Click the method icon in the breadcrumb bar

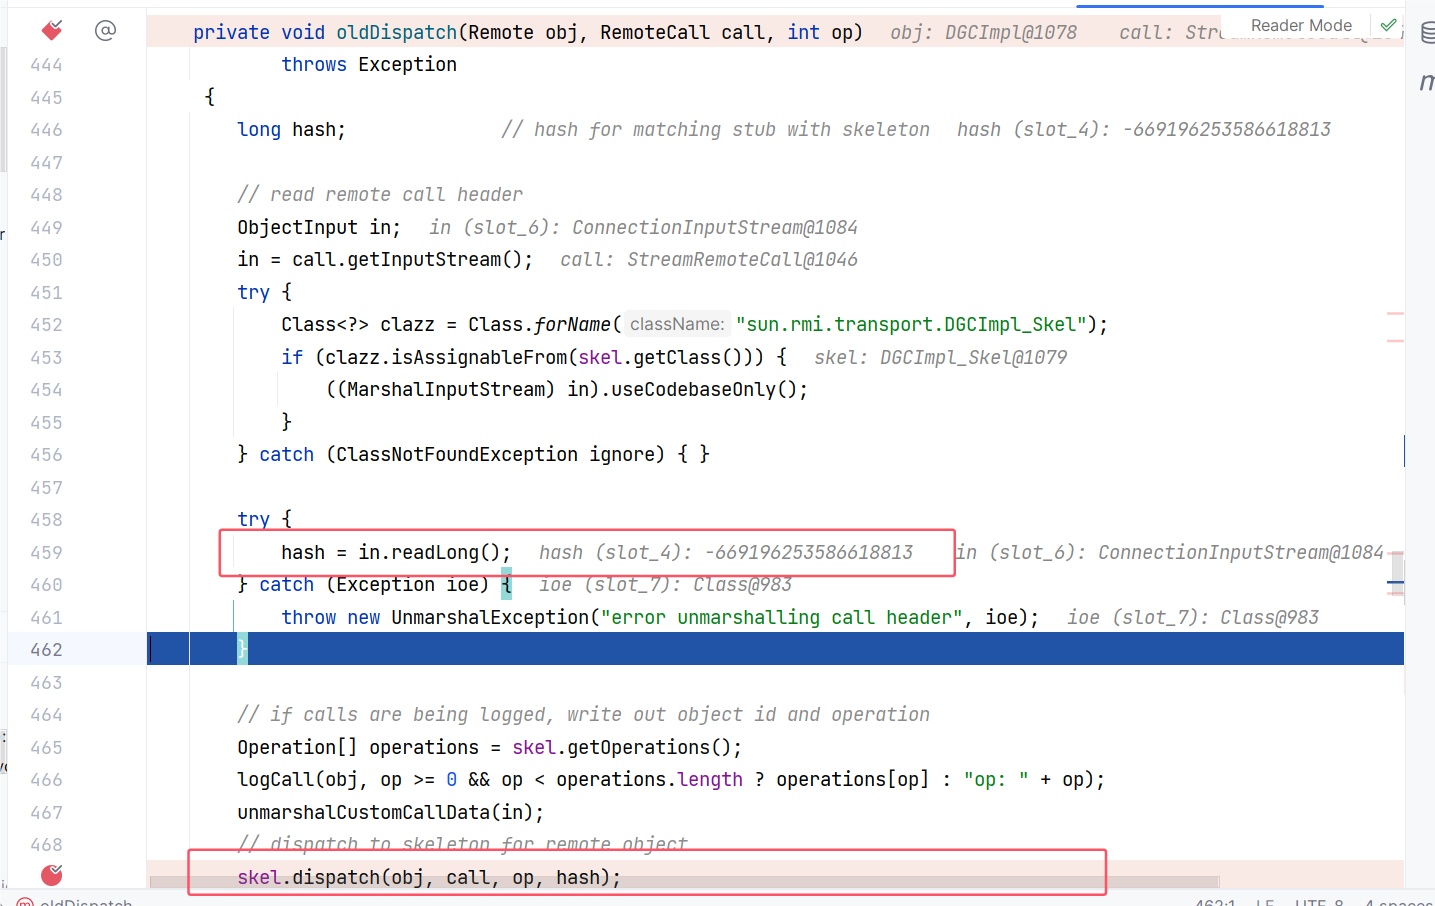(x=26, y=902)
